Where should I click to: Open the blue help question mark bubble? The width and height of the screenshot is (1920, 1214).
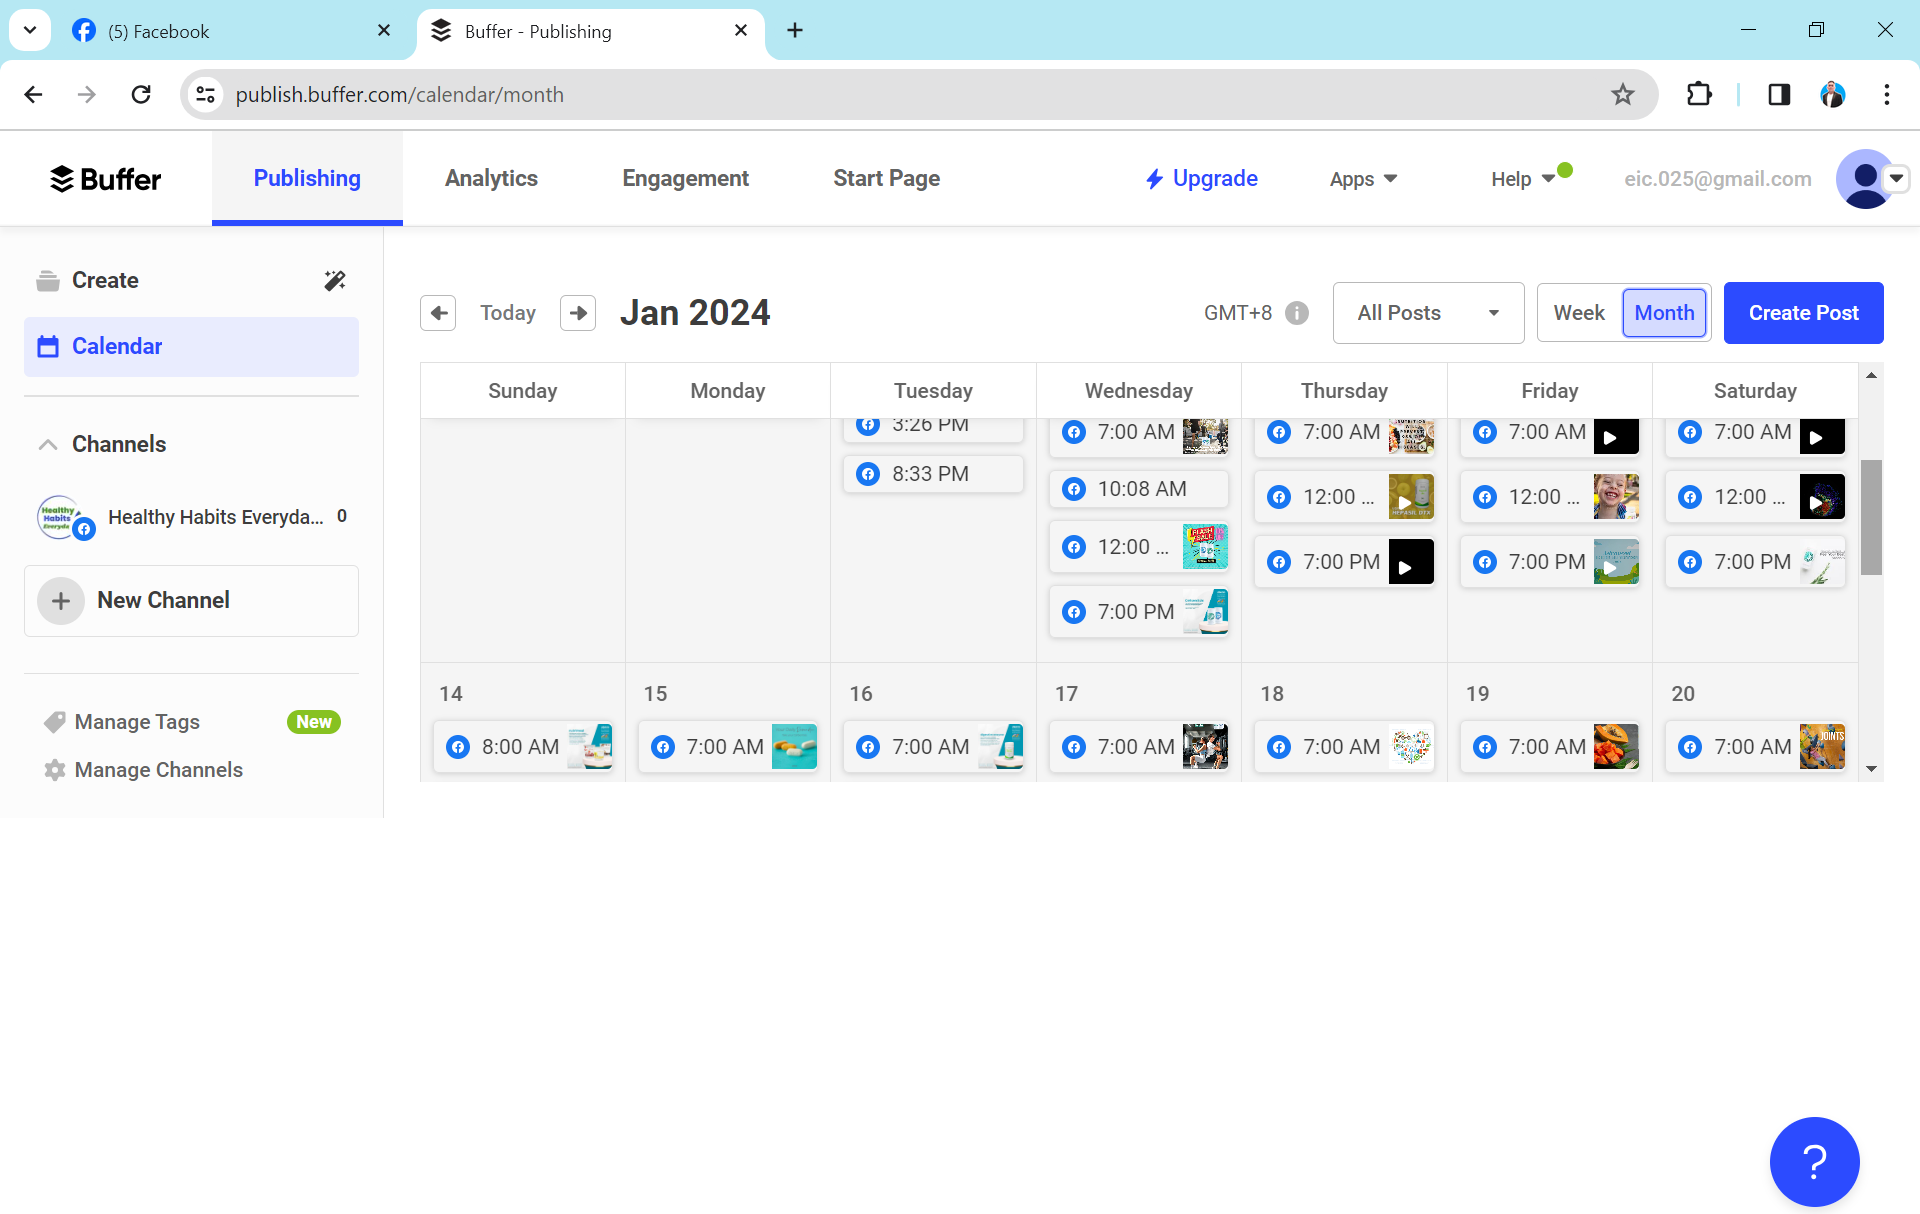pyautogui.click(x=1814, y=1161)
